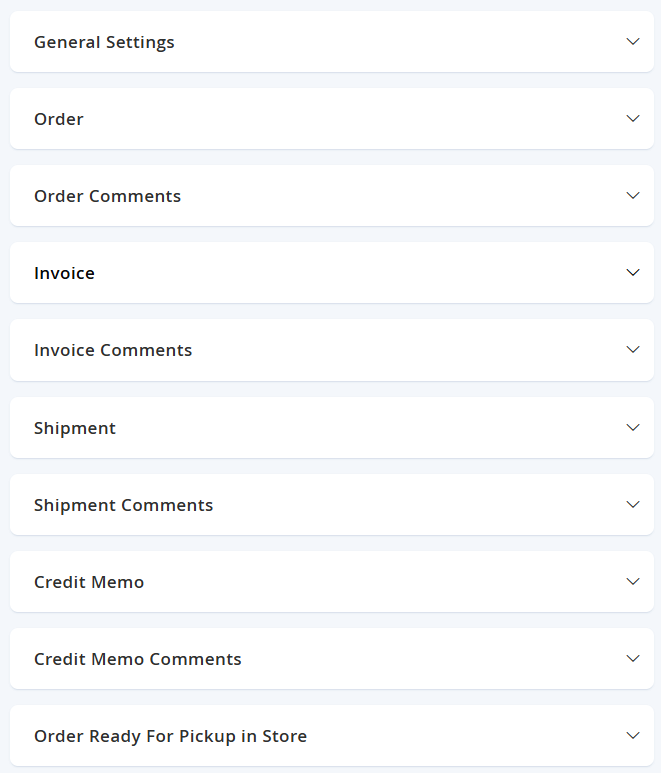
Task: Click the Order Comments heading text
Action: 107,196
